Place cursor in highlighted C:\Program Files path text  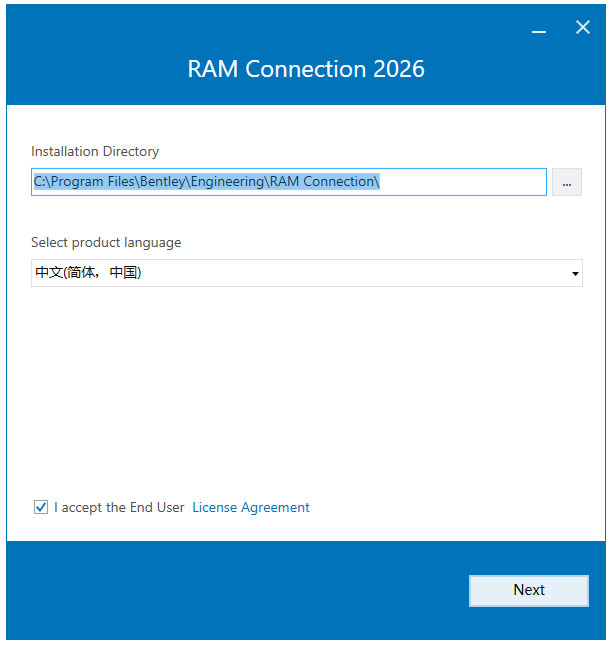tap(206, 182)
